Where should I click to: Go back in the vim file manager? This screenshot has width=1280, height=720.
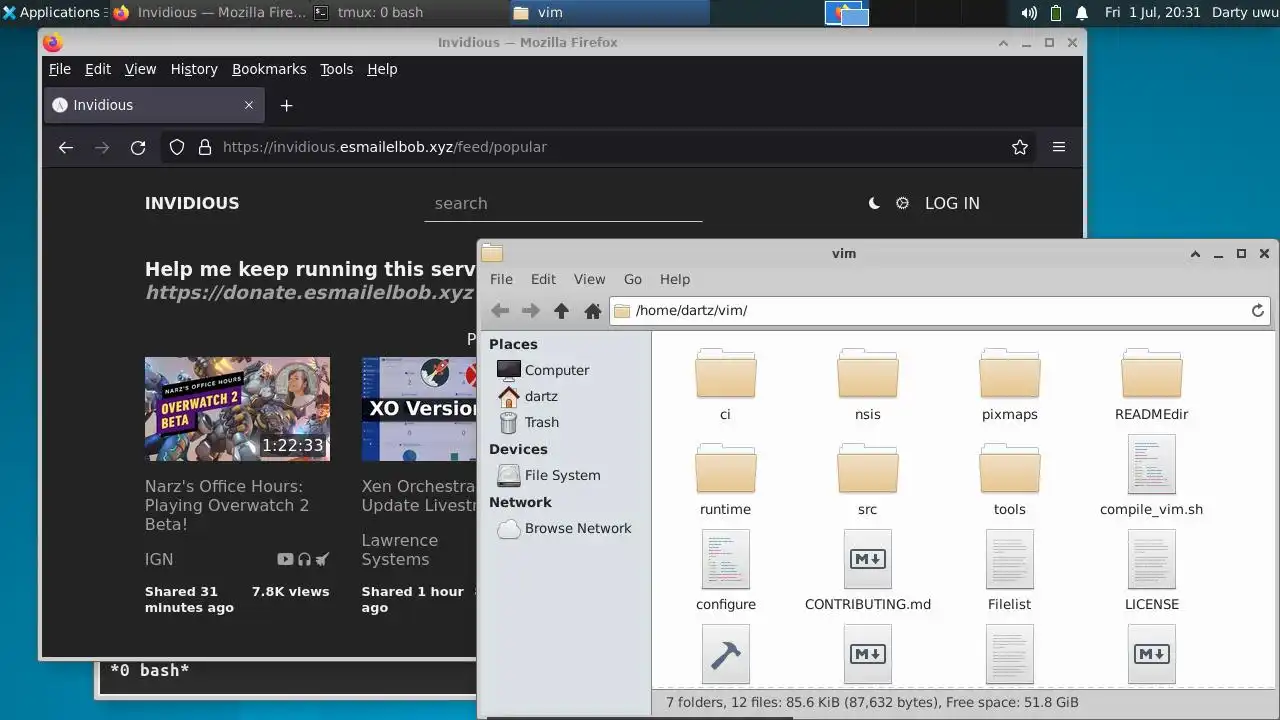click(500, 311)
